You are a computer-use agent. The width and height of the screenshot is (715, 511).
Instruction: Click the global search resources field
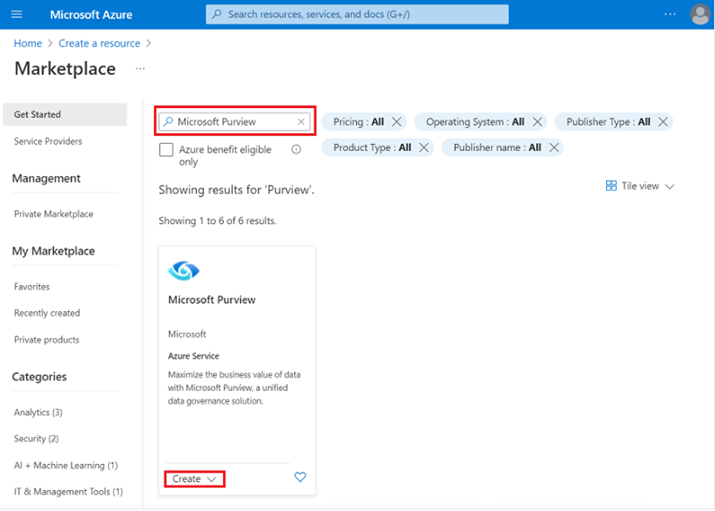tap(357, 14)
